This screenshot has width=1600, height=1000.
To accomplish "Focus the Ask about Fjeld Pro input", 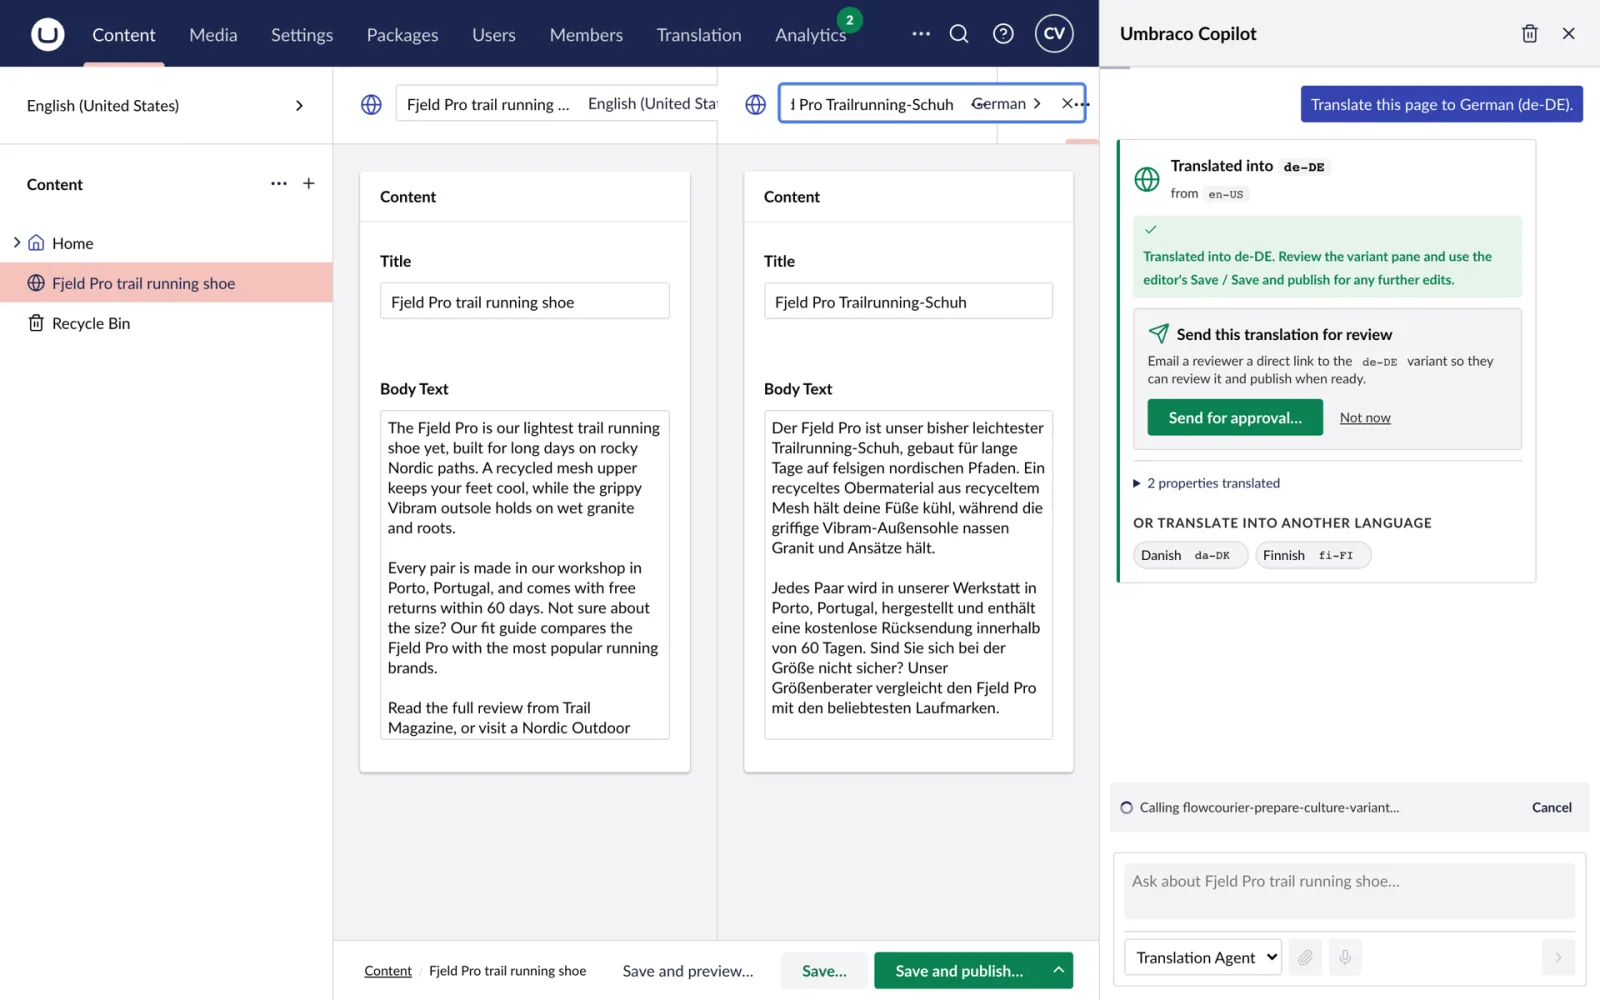I will click(1349, 891).
